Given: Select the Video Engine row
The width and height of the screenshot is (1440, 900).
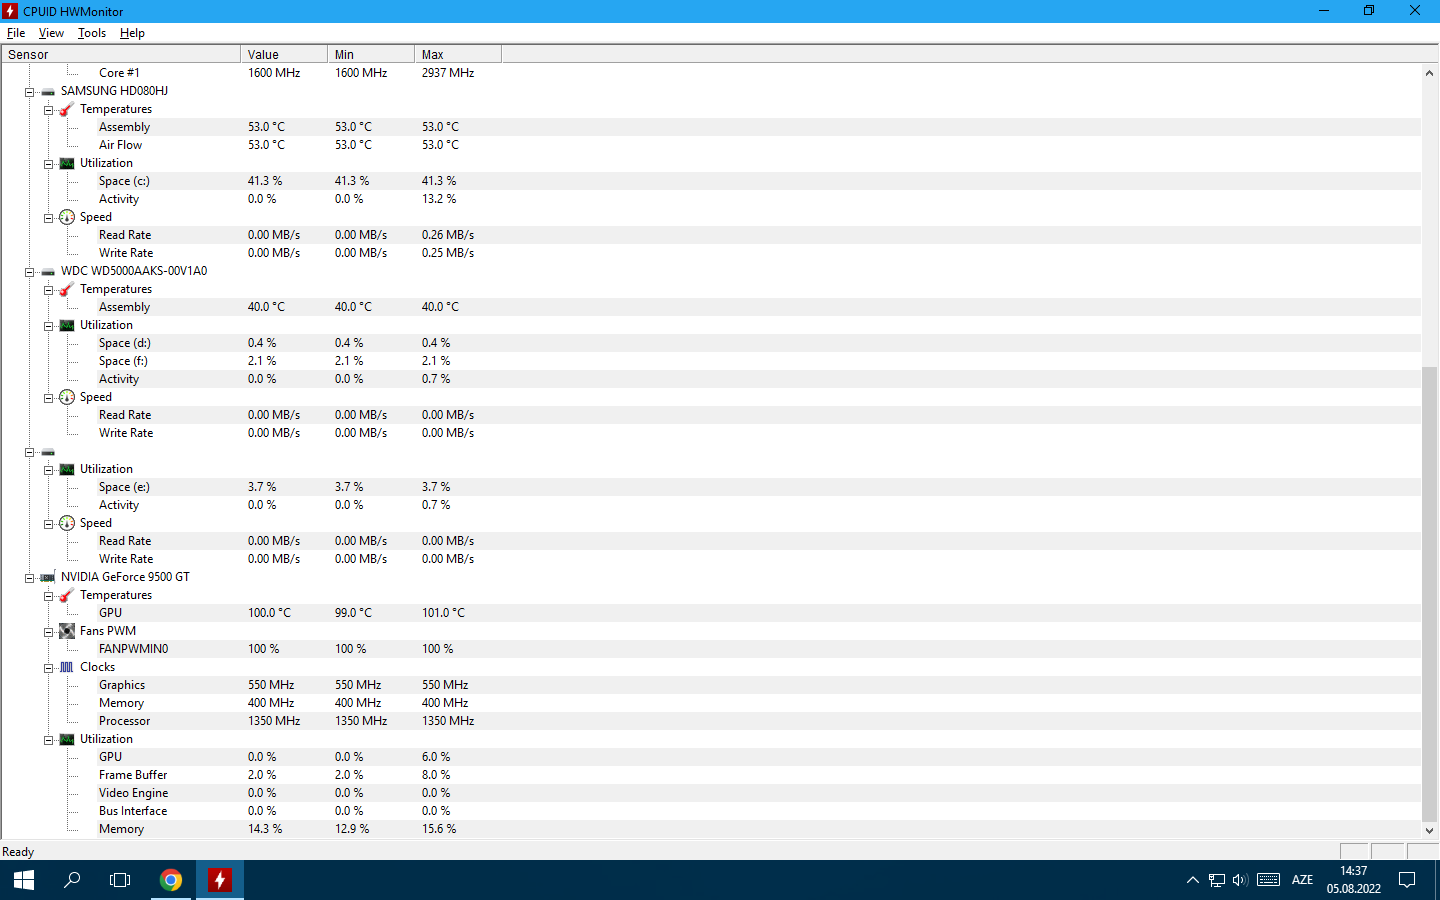Looking at the screenshot, I should click(x=711, y=793).
